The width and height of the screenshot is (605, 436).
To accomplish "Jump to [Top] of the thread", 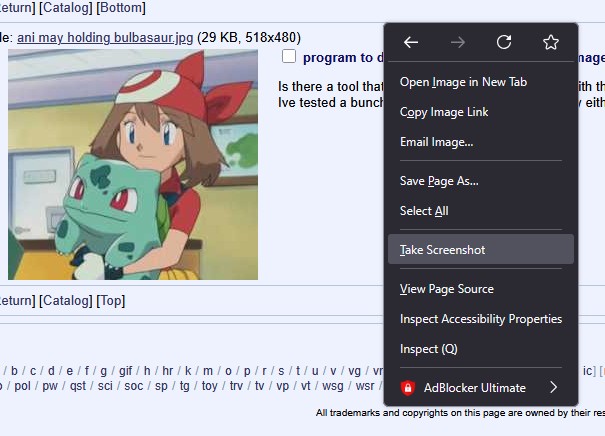I will pyautogui.click(x=111, y=301).
